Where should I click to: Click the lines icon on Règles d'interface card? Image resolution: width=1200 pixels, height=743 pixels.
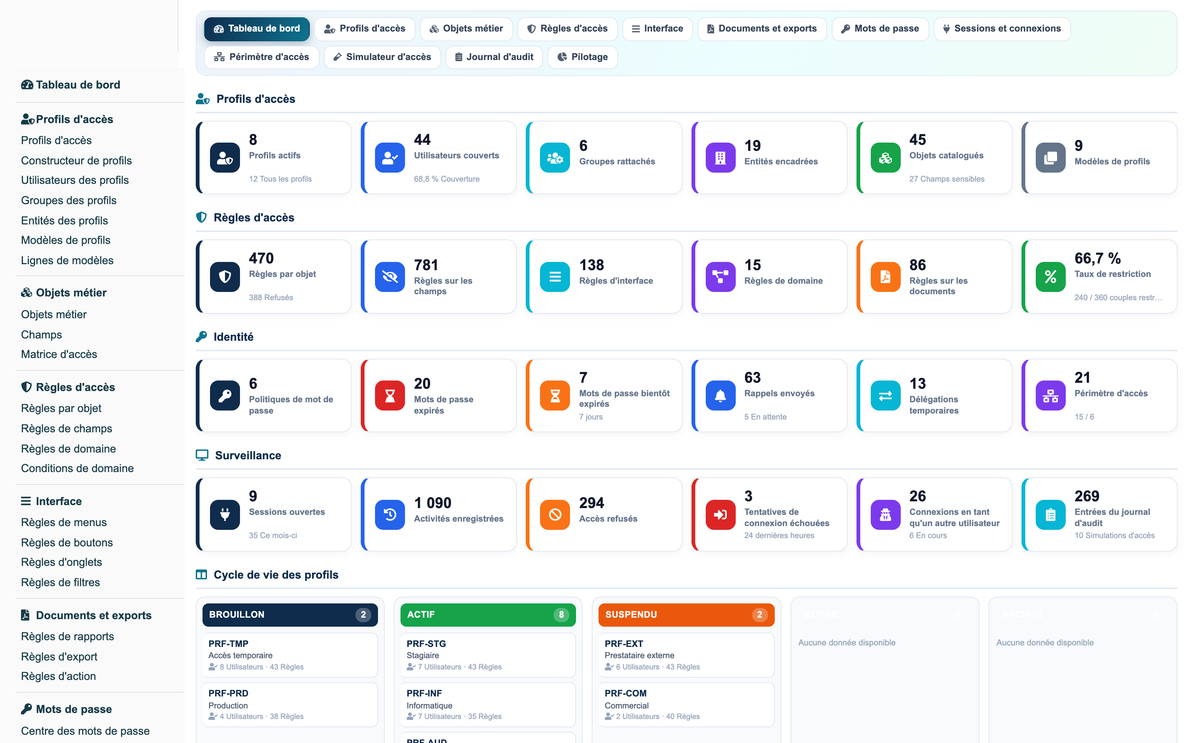[x=555, y=277]
